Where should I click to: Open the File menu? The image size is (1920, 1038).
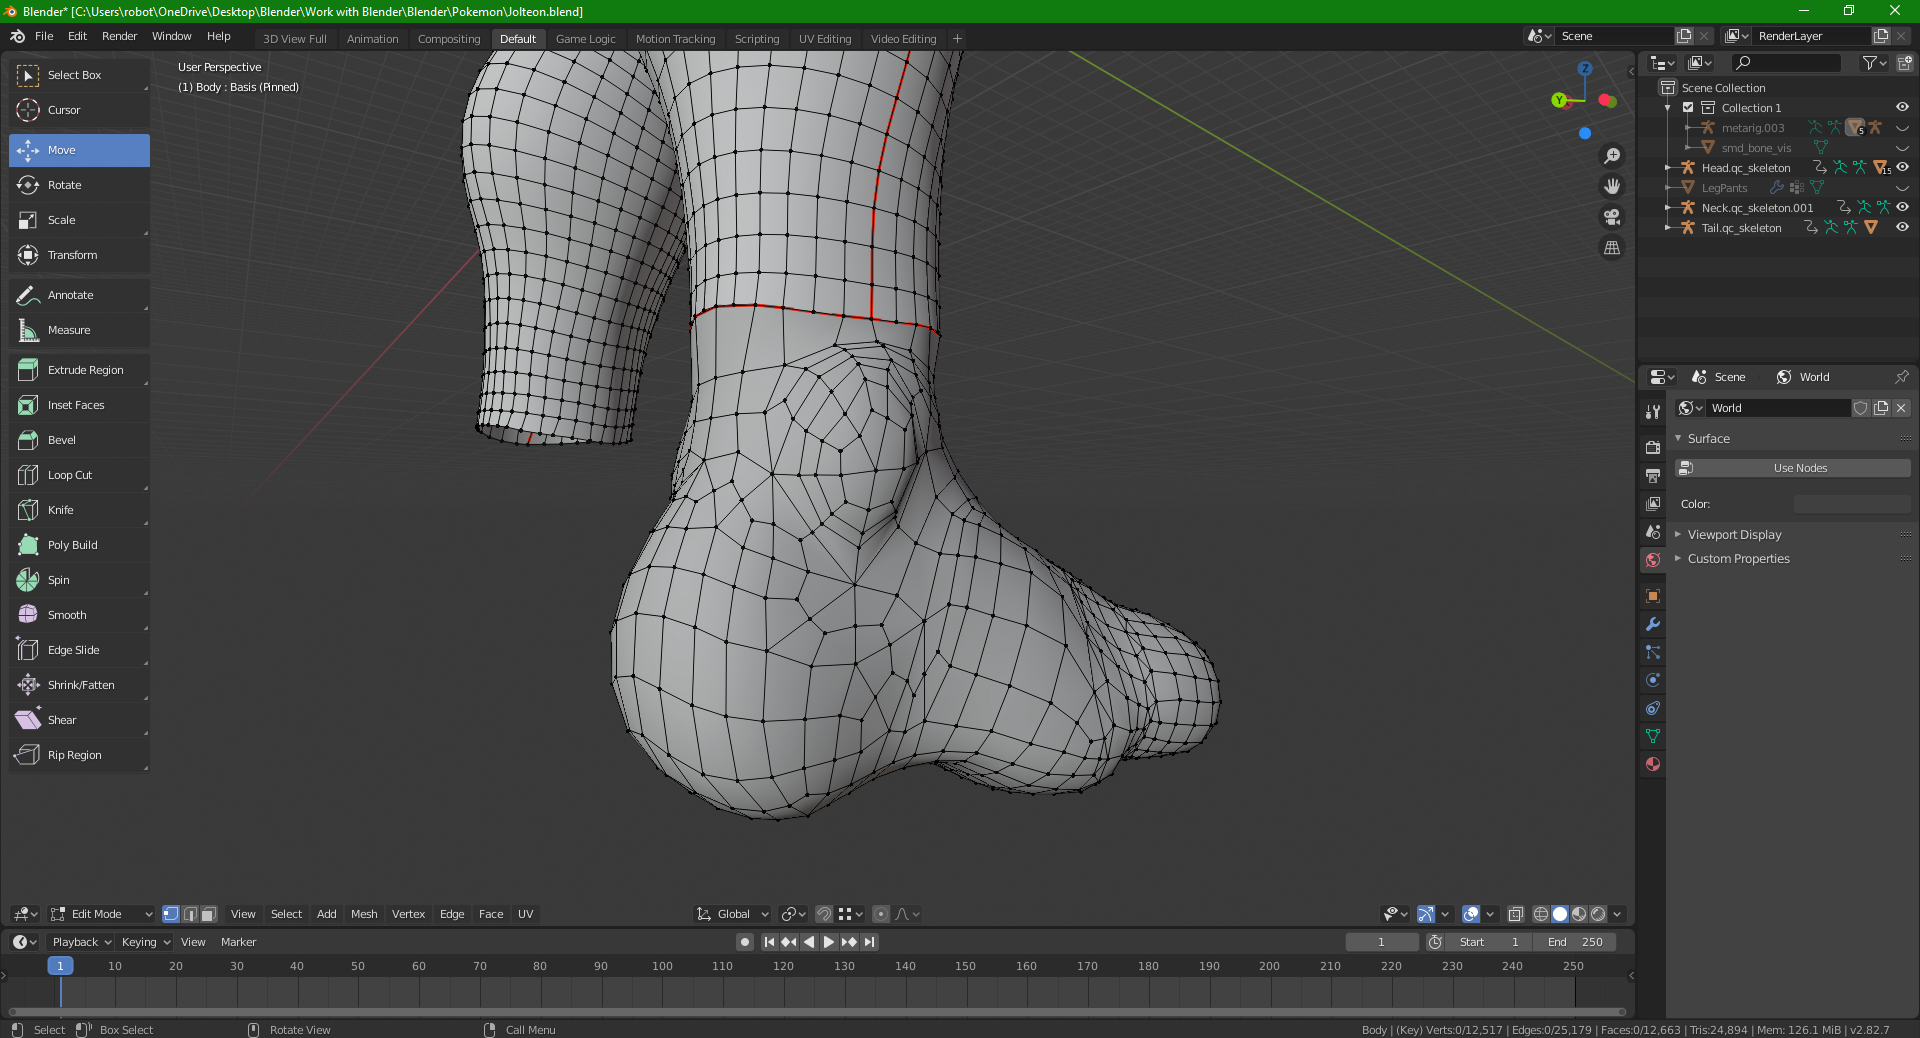tap(44, 36)
